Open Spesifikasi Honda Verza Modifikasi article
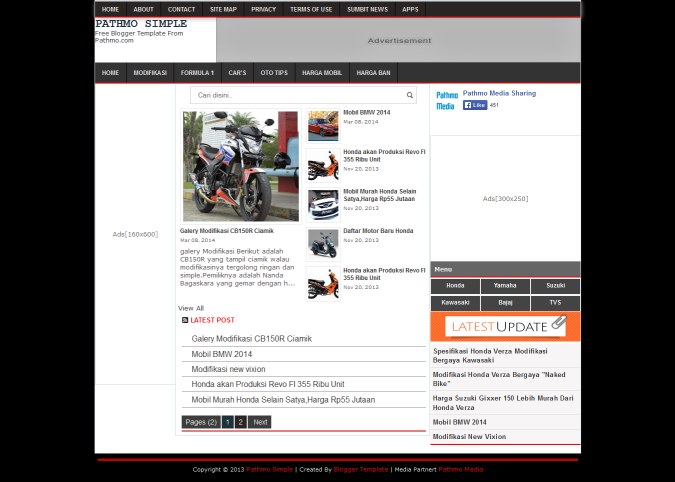Viewport: 675px width, 482px height. point(490,355)
